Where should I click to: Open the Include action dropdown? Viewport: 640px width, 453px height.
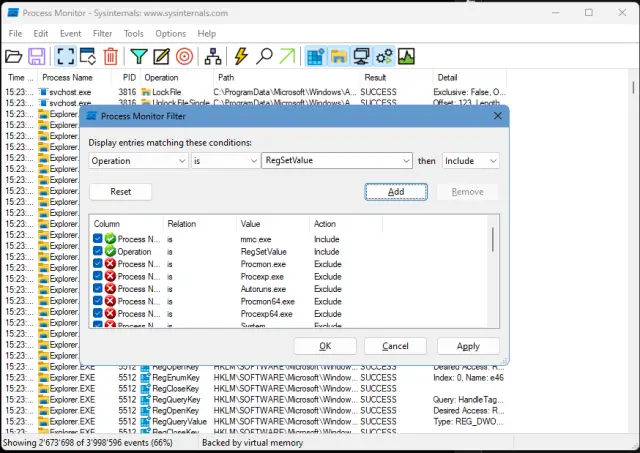pos(492,161)
